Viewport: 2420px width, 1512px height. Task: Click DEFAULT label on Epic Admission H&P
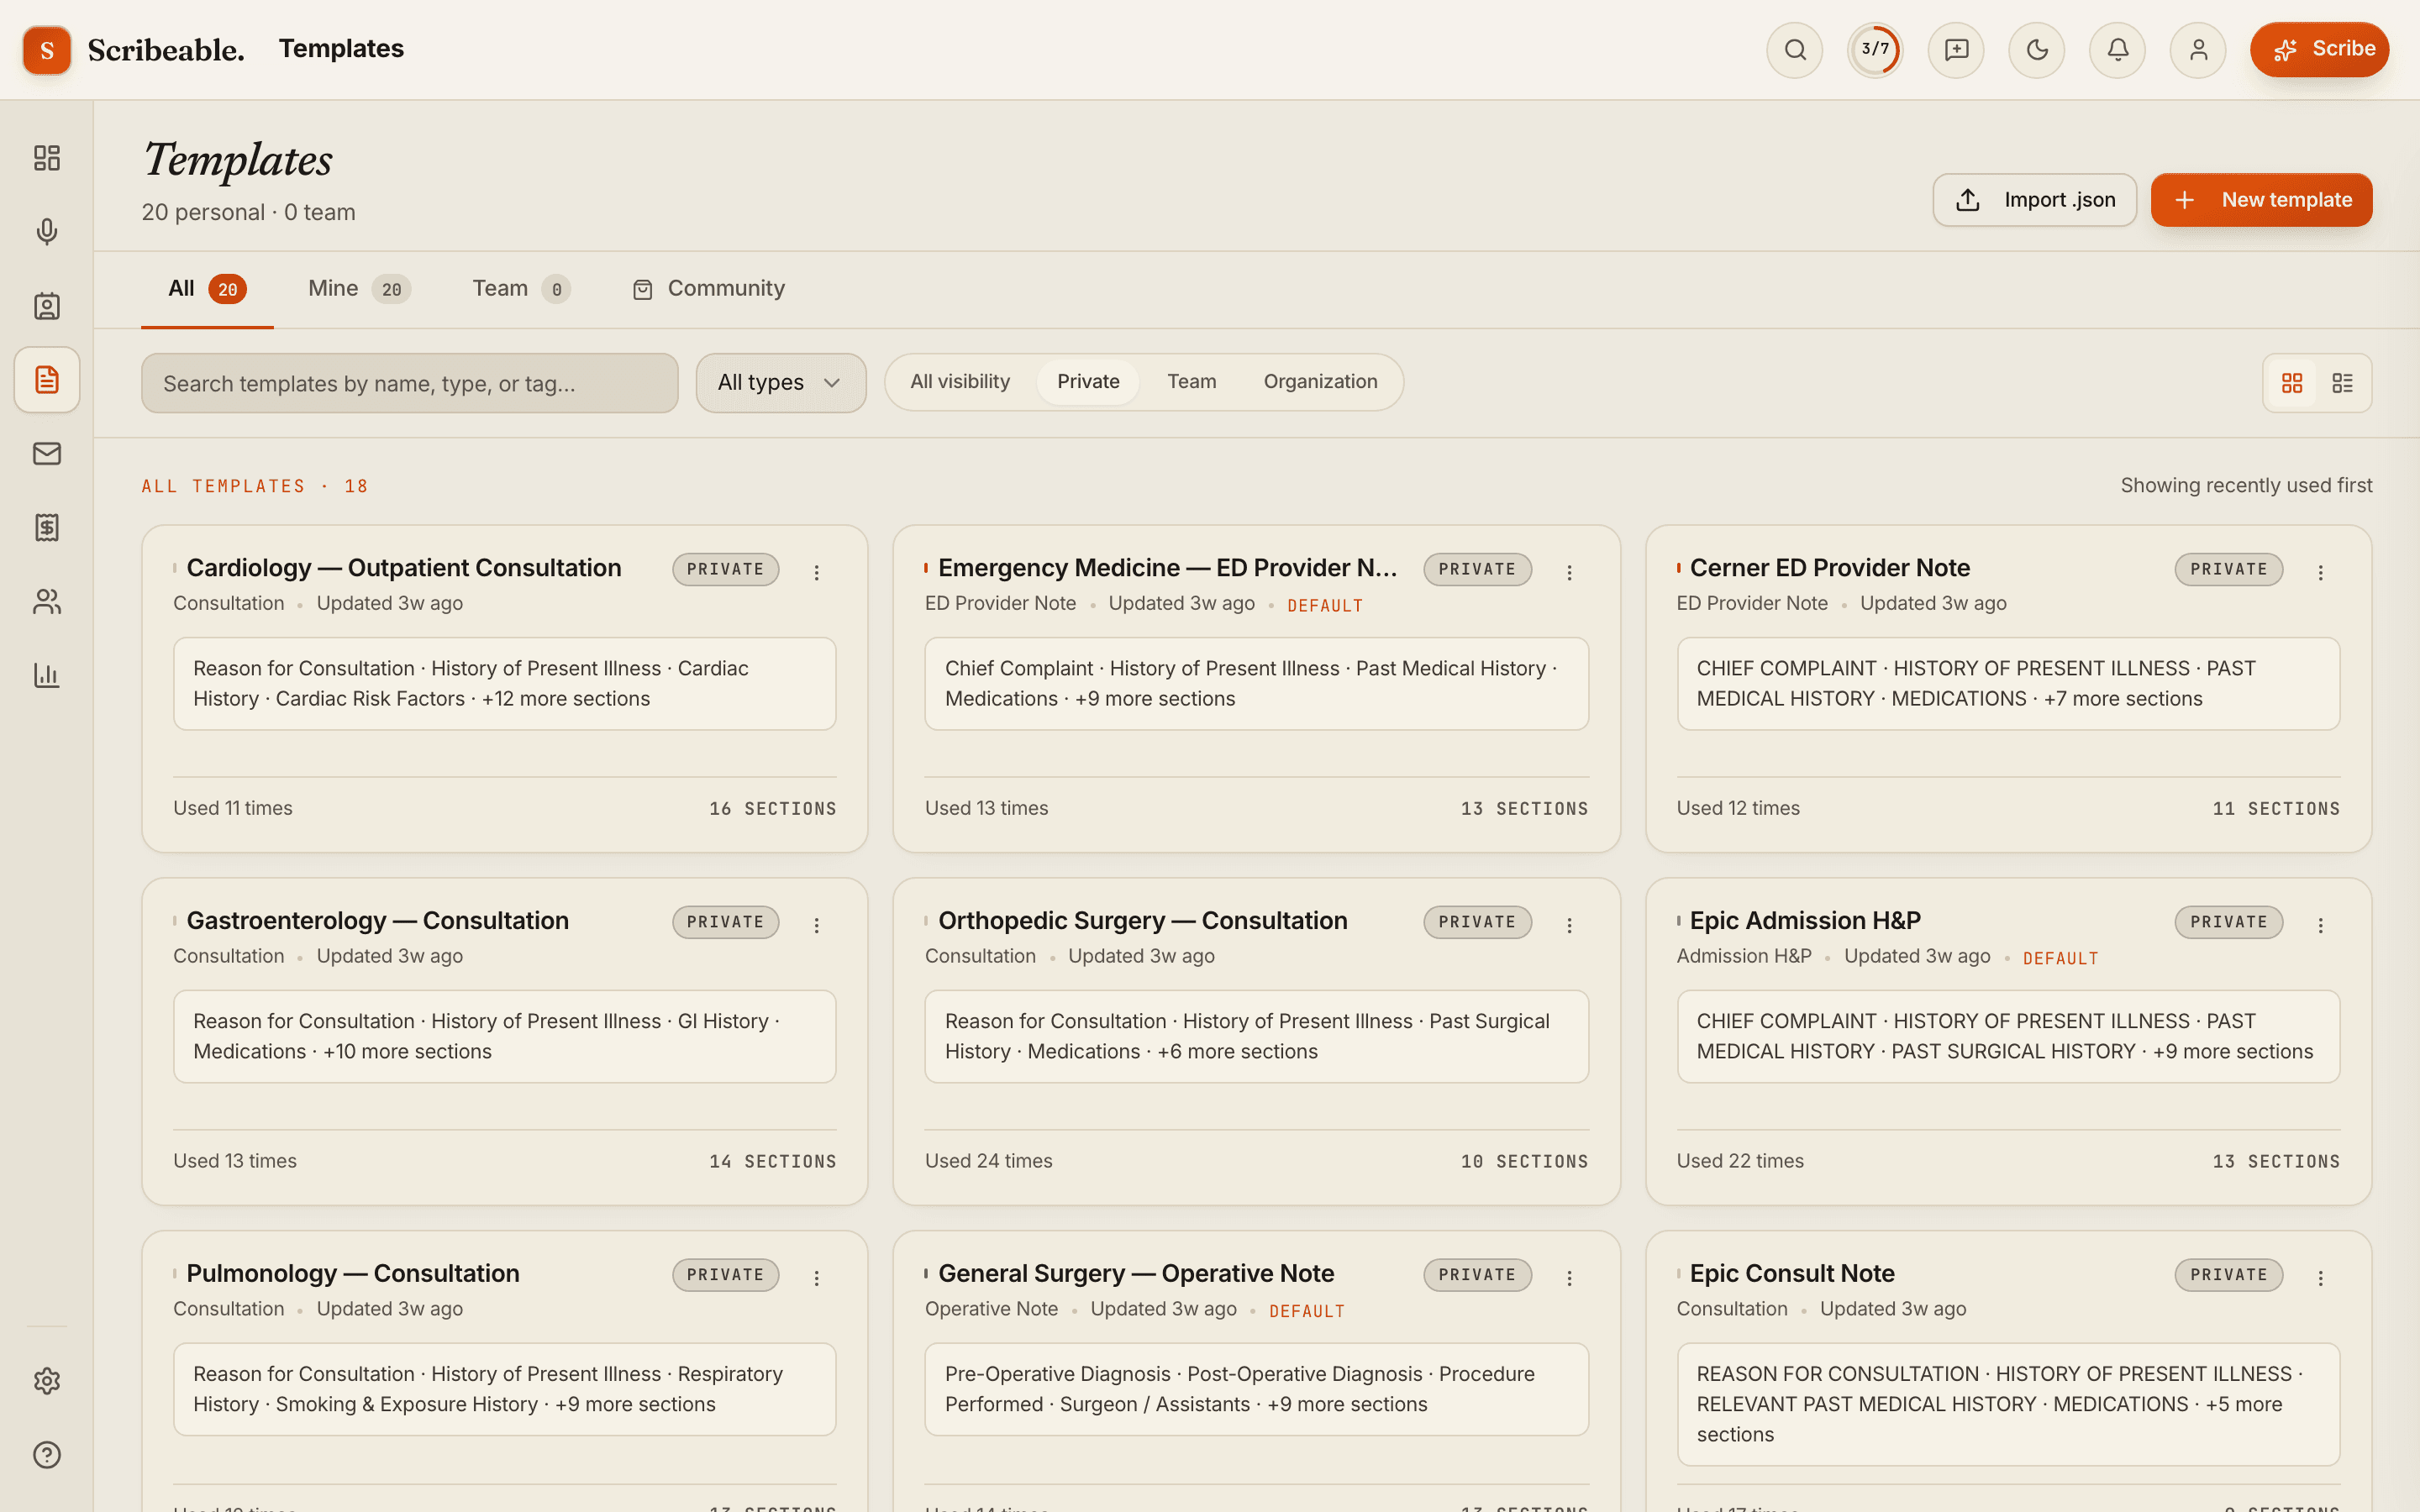pyautogui.click(x=2060, y=958)
